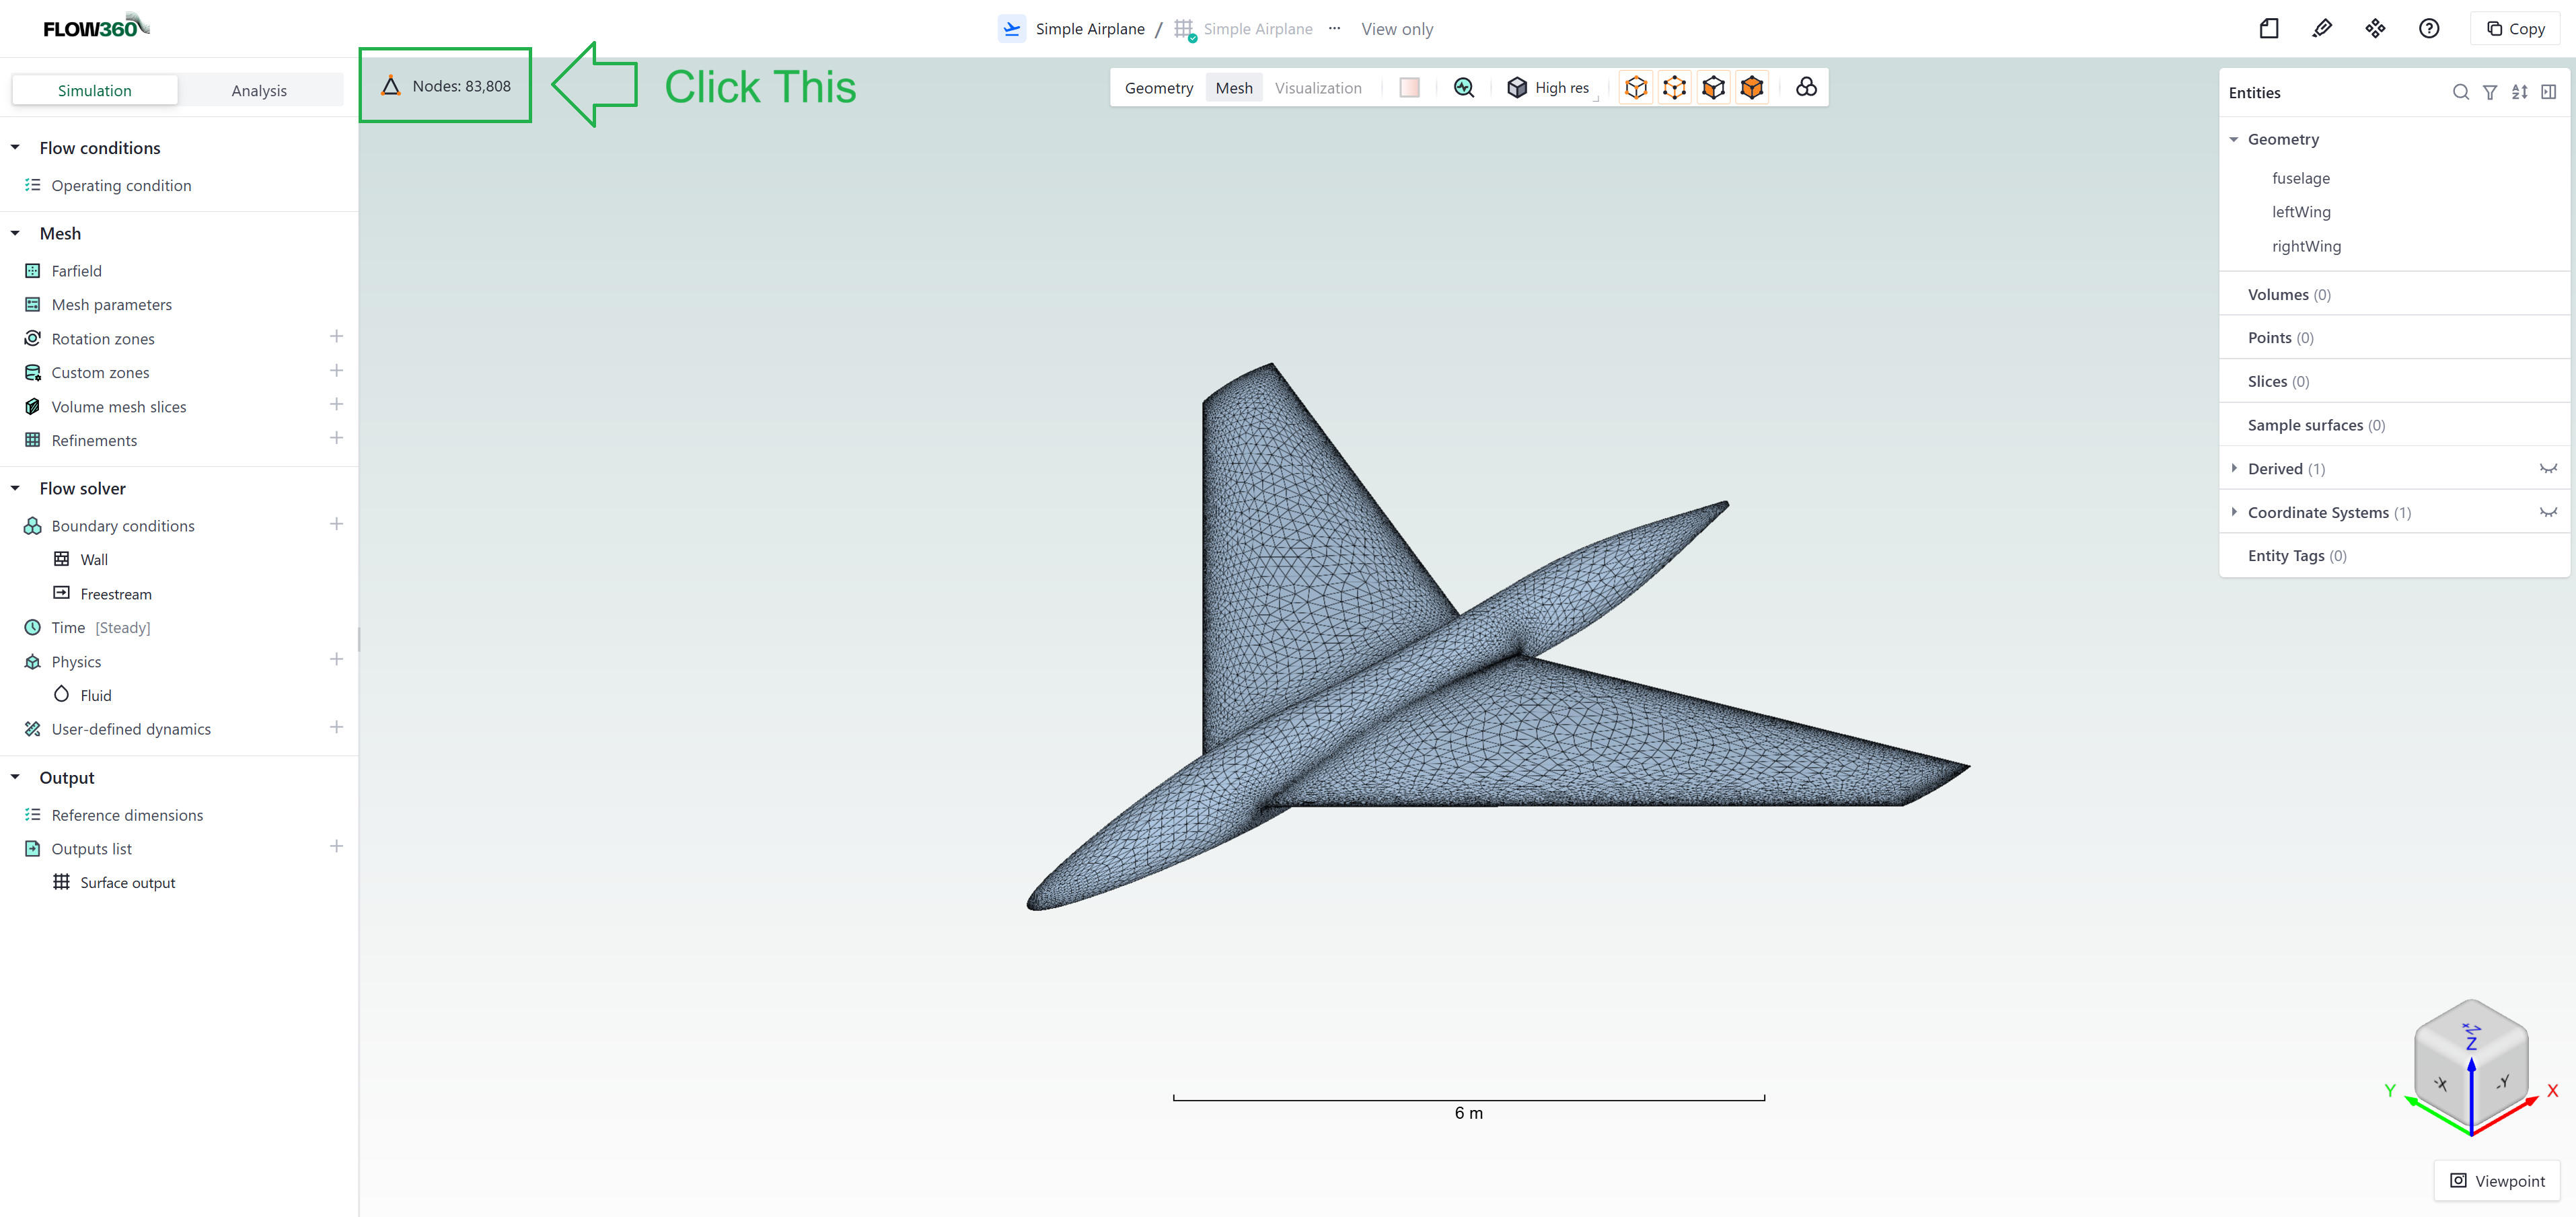2576x1217 pixels.
Task: Select the Mesh parameters tree item
Action: click(112, 305)
